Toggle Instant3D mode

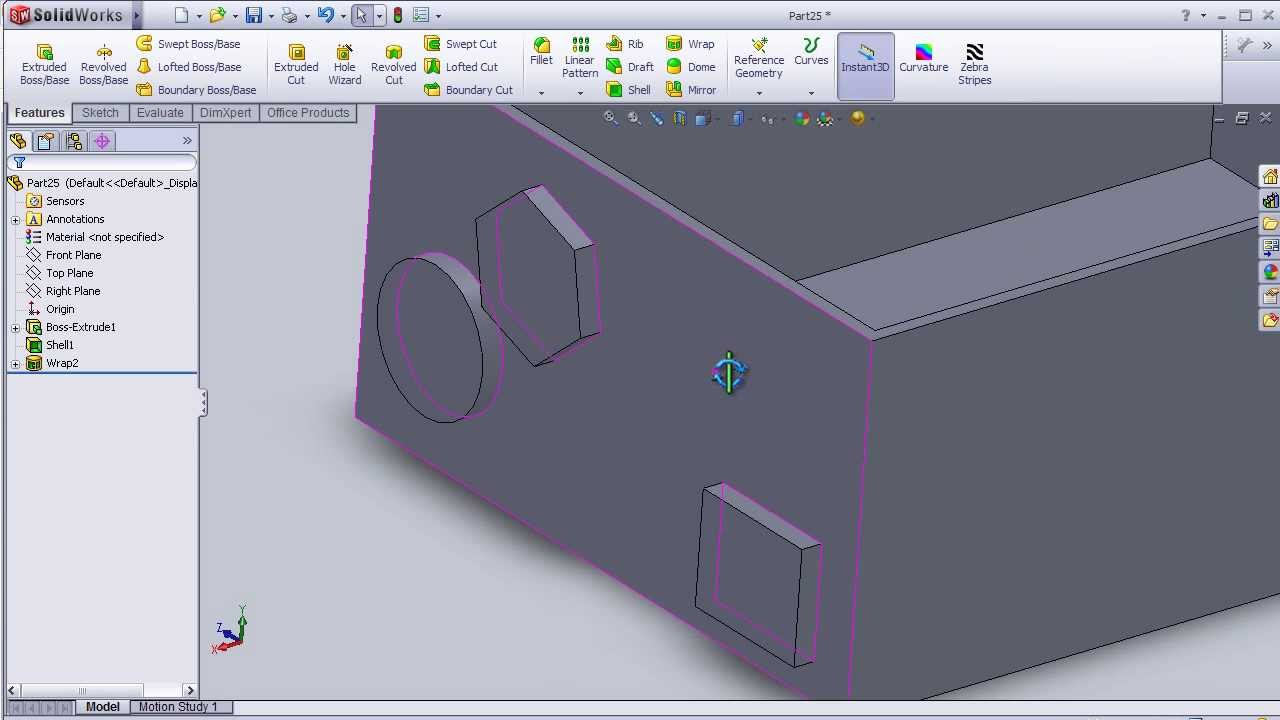point(865,66)
